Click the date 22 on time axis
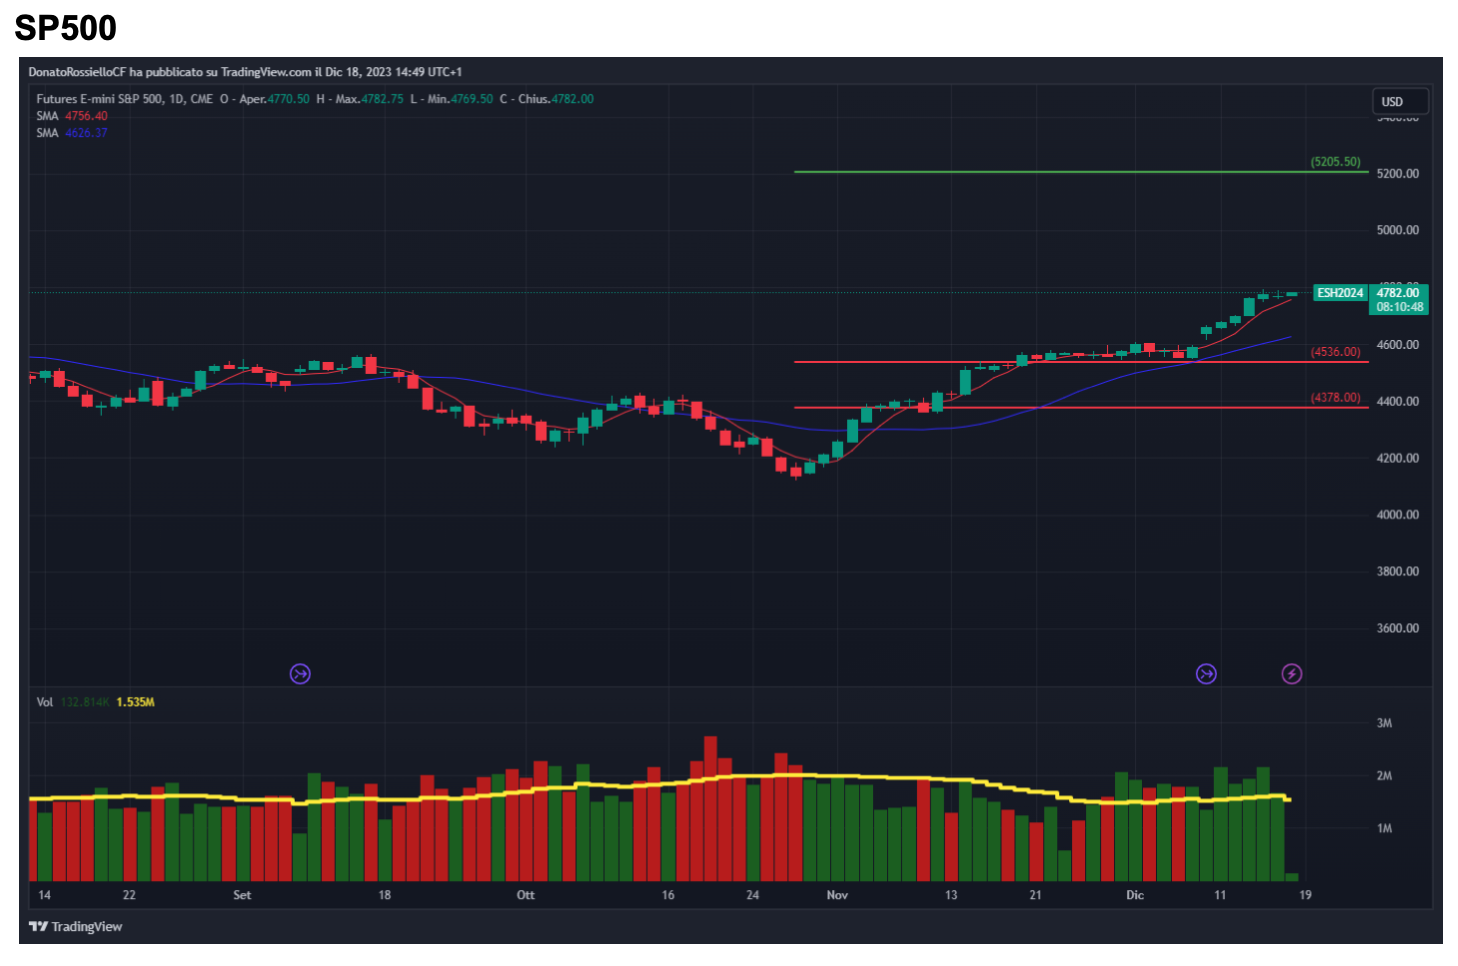Image resolution: width=1458 pixels, height=966 pixels. tap(129, 895)
